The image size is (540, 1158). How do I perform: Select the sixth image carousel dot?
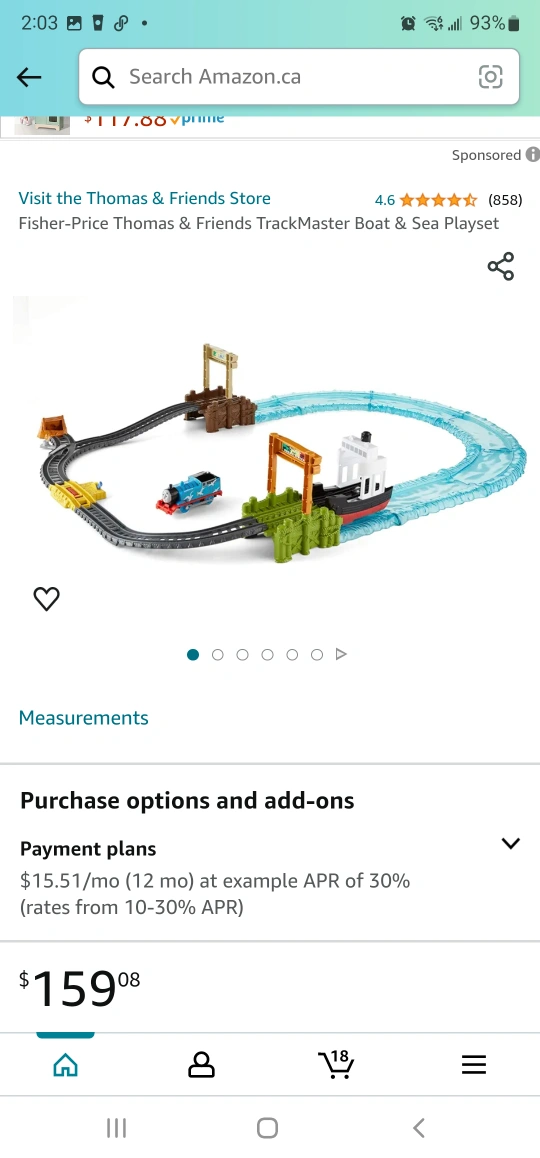[317, 654]
